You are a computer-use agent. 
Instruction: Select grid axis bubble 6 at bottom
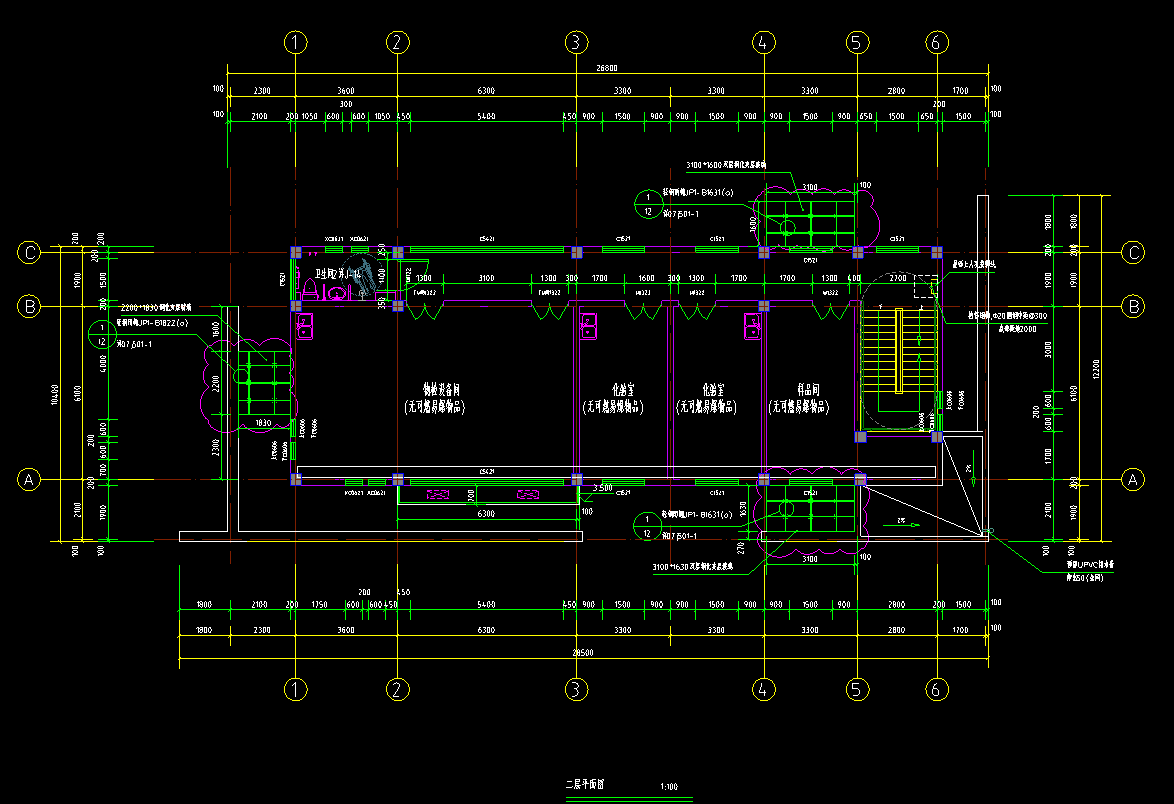point(937,689)
